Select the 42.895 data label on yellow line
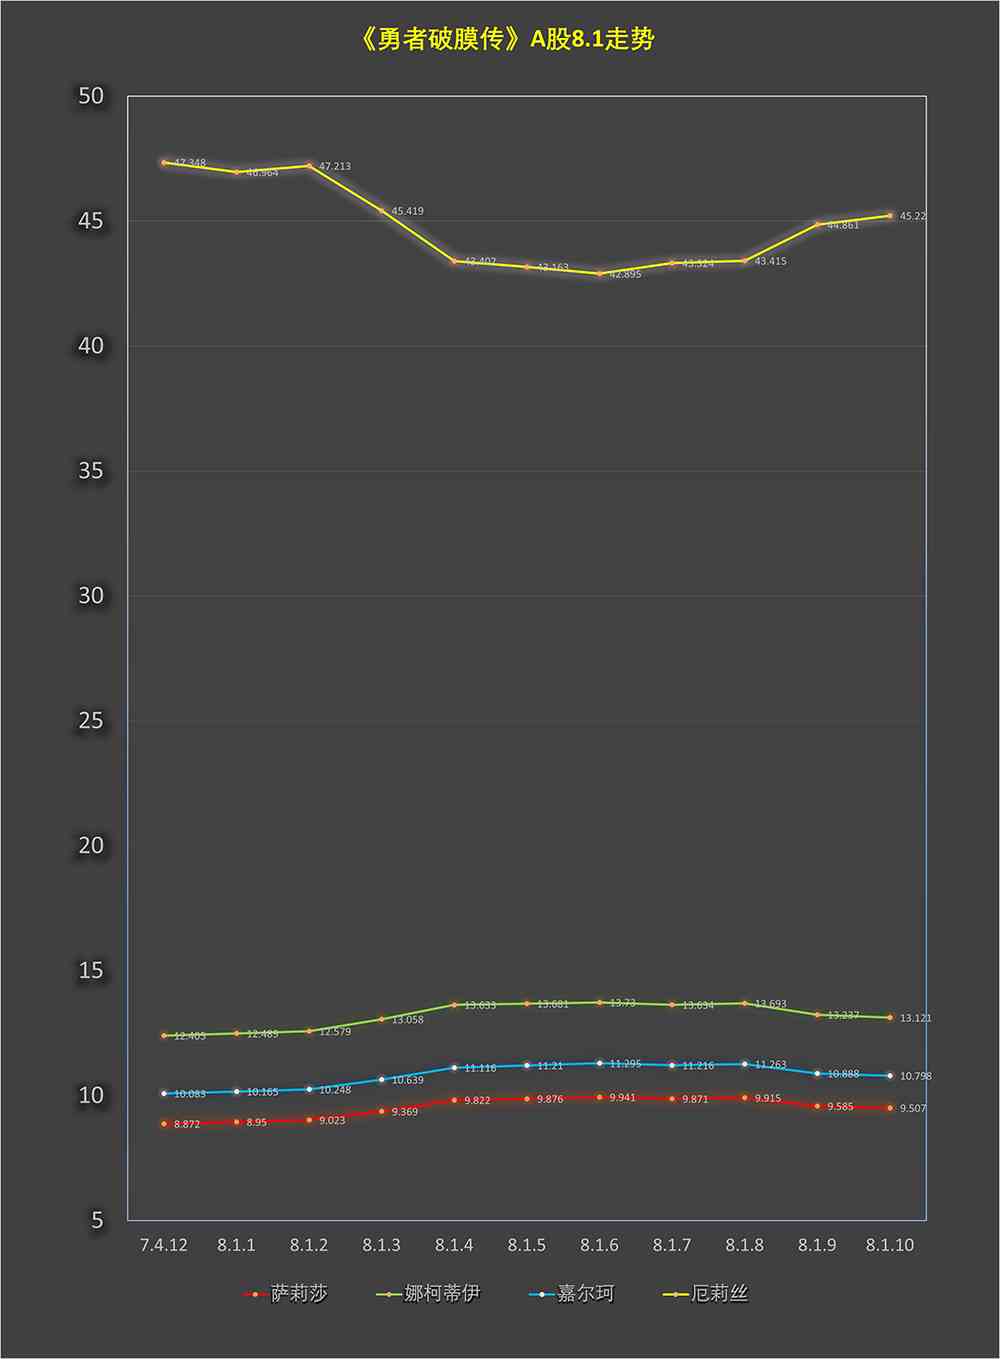1000x1359 pixels. (625, 274)
